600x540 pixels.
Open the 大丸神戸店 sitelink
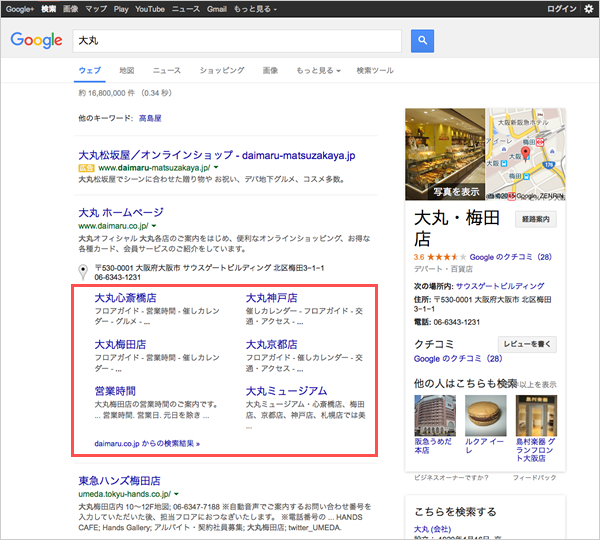(272, 298)
